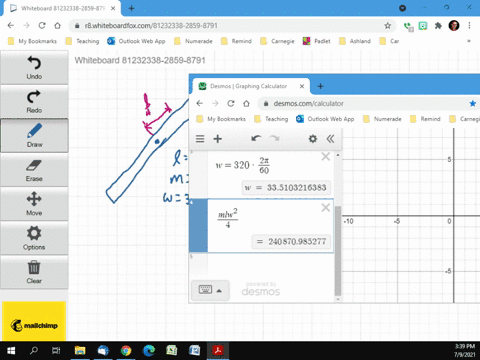Delete the w = 320 expression
The width and height of the screenshot is (480, 360).
pyautogui.click(x=326, y=157)
